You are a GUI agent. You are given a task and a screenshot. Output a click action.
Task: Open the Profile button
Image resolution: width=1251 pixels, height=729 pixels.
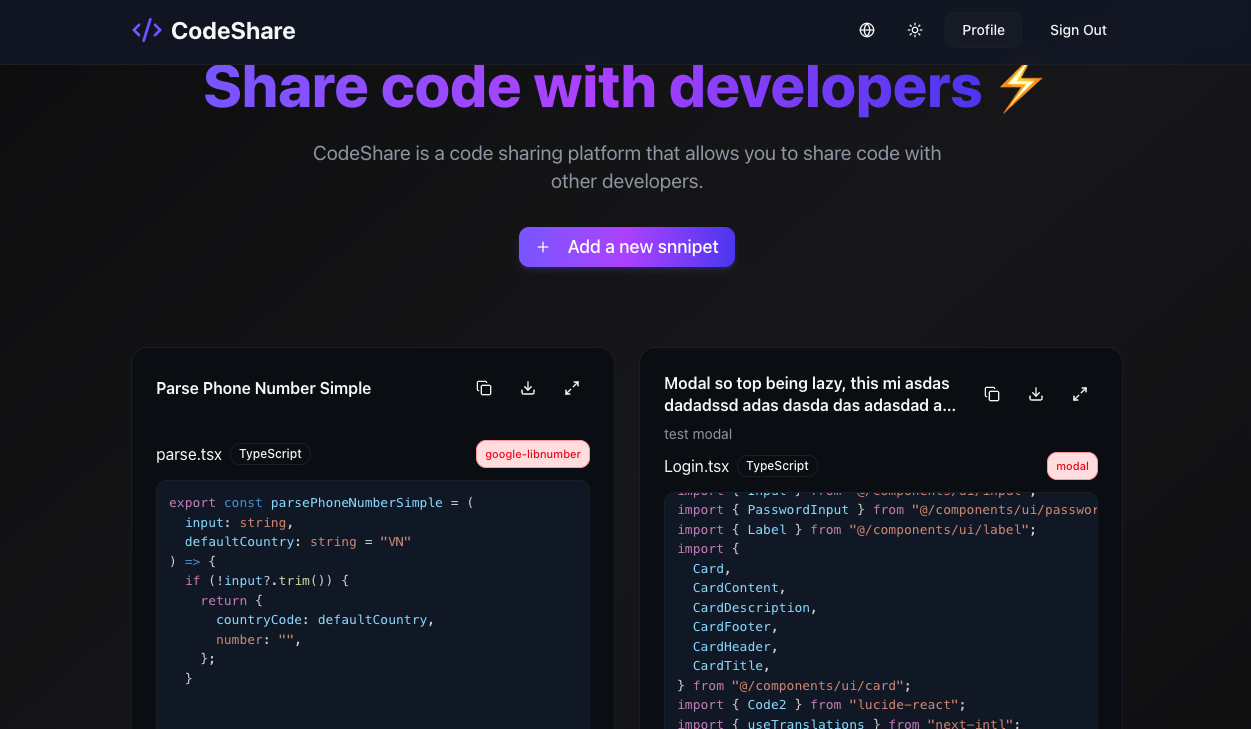[983, 30]
